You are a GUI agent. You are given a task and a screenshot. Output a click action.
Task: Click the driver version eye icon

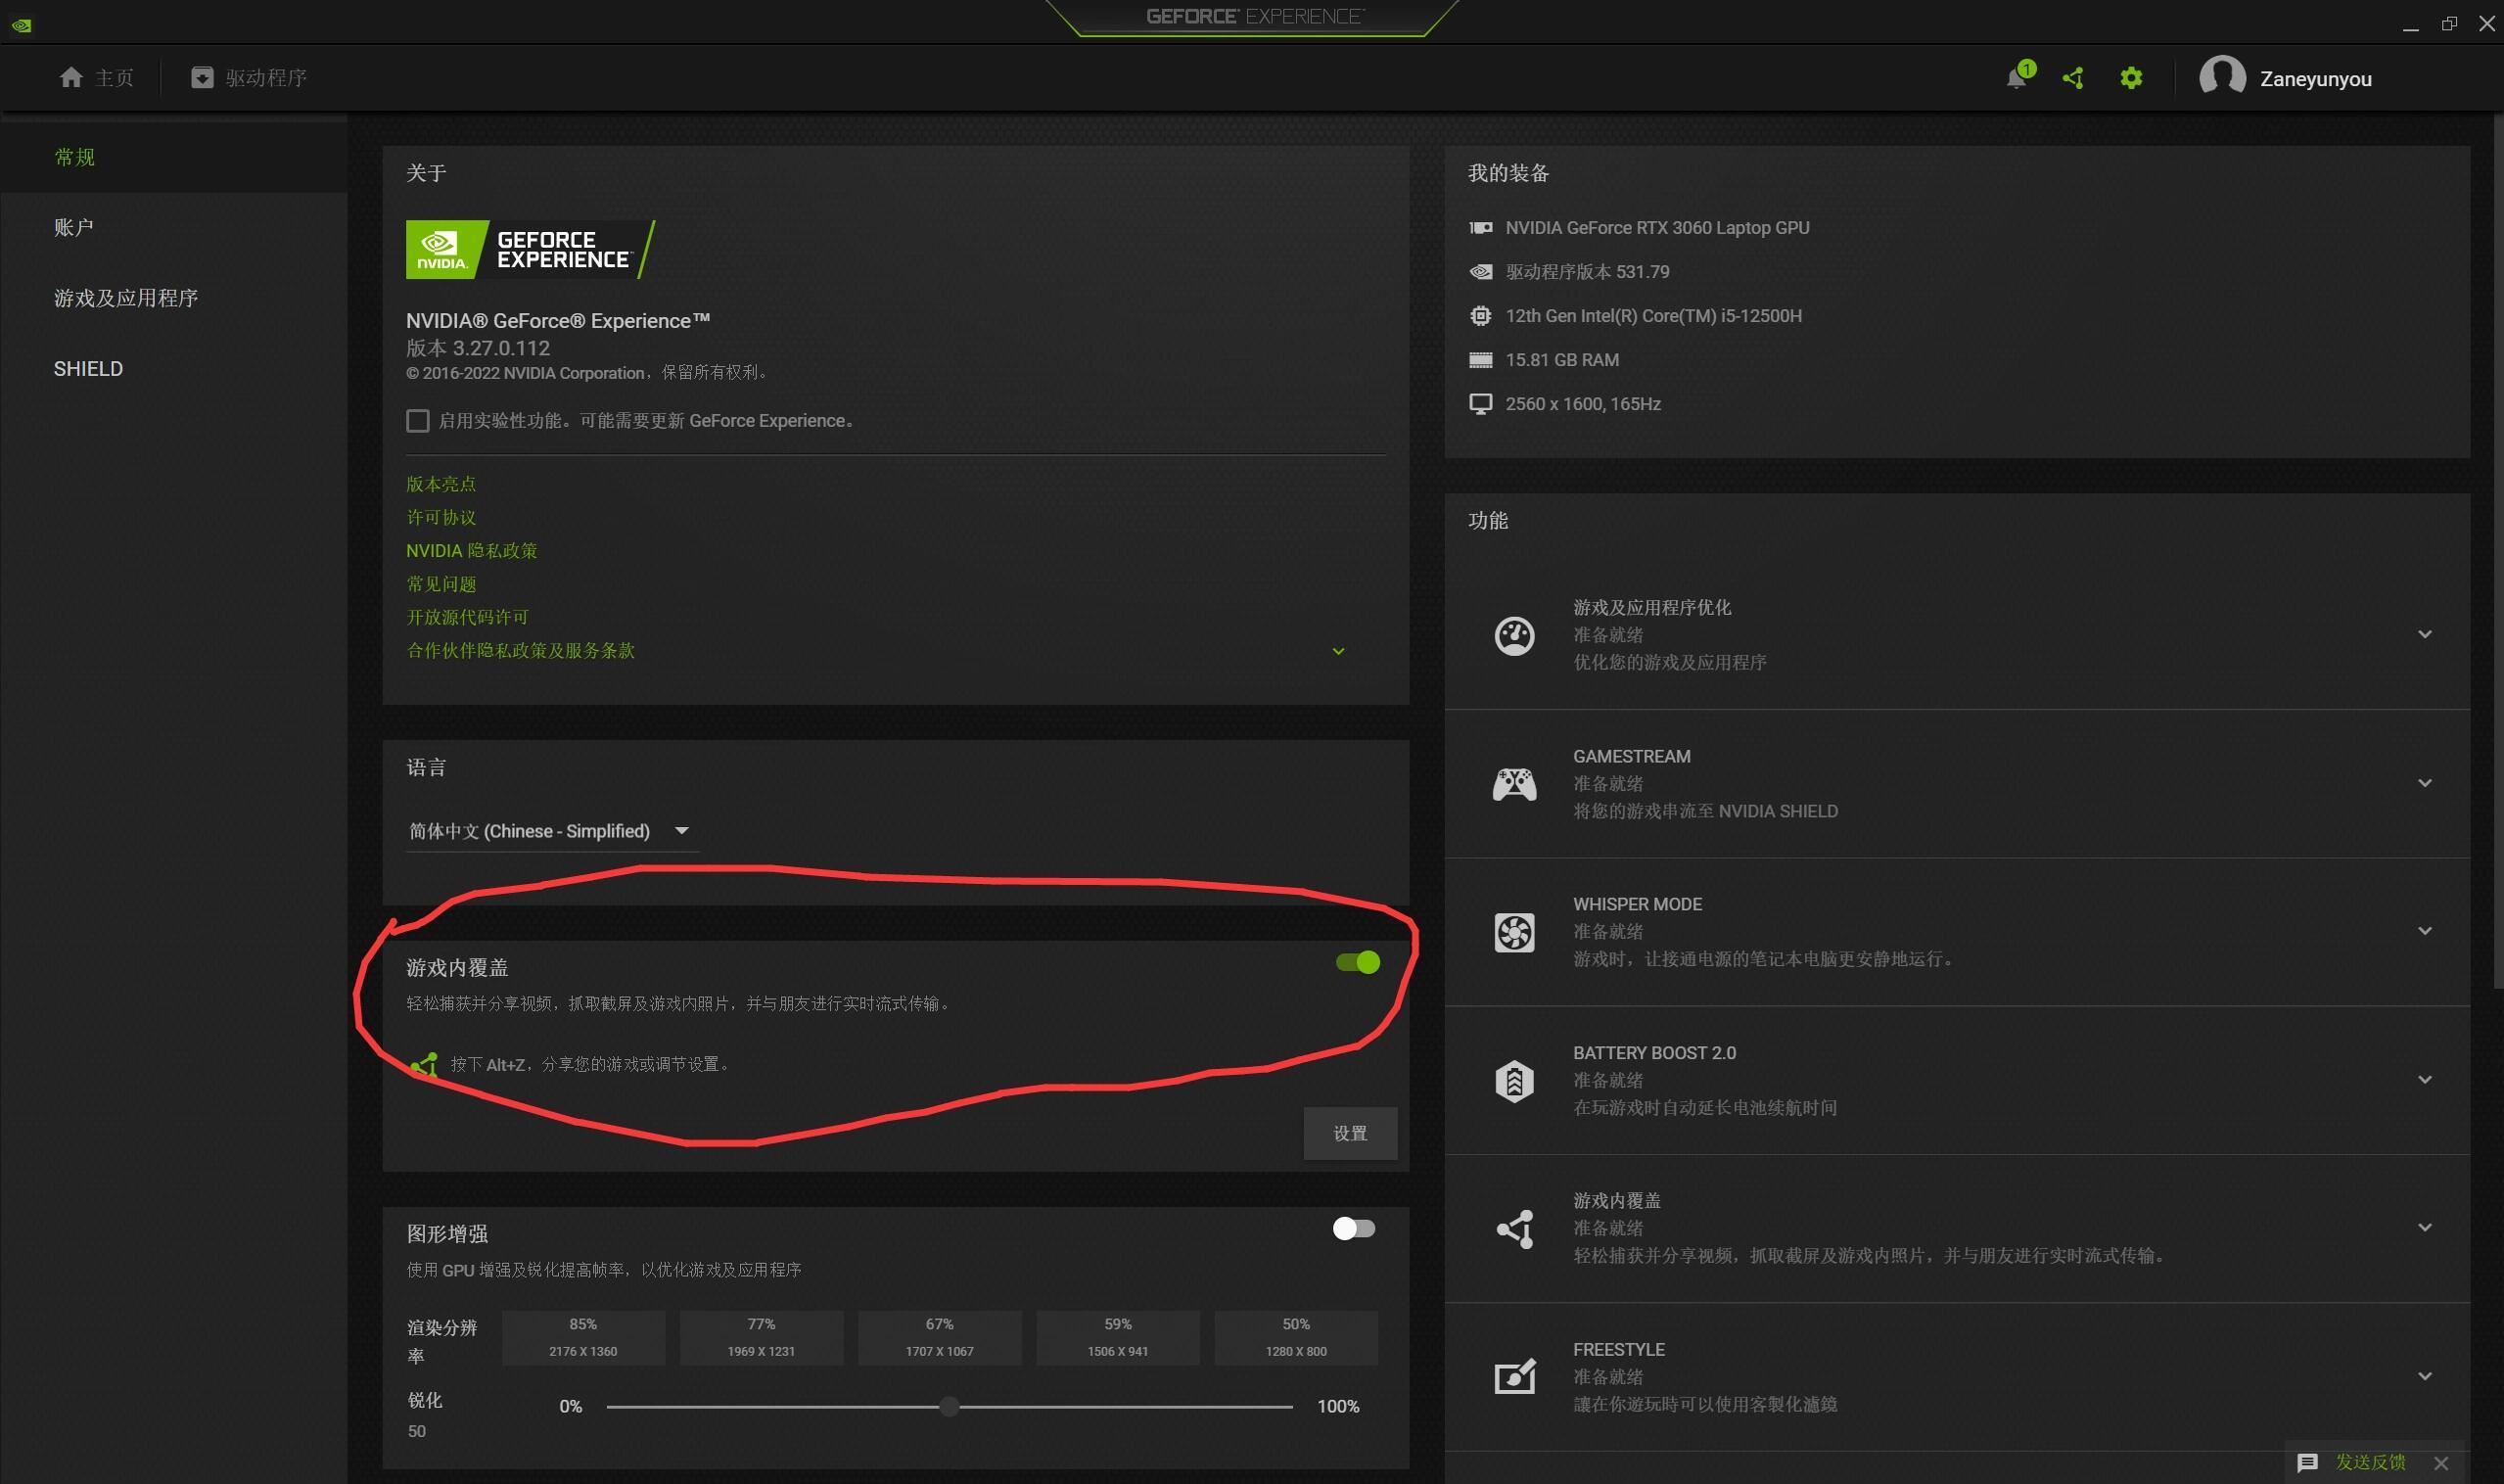pos(1480,272)
